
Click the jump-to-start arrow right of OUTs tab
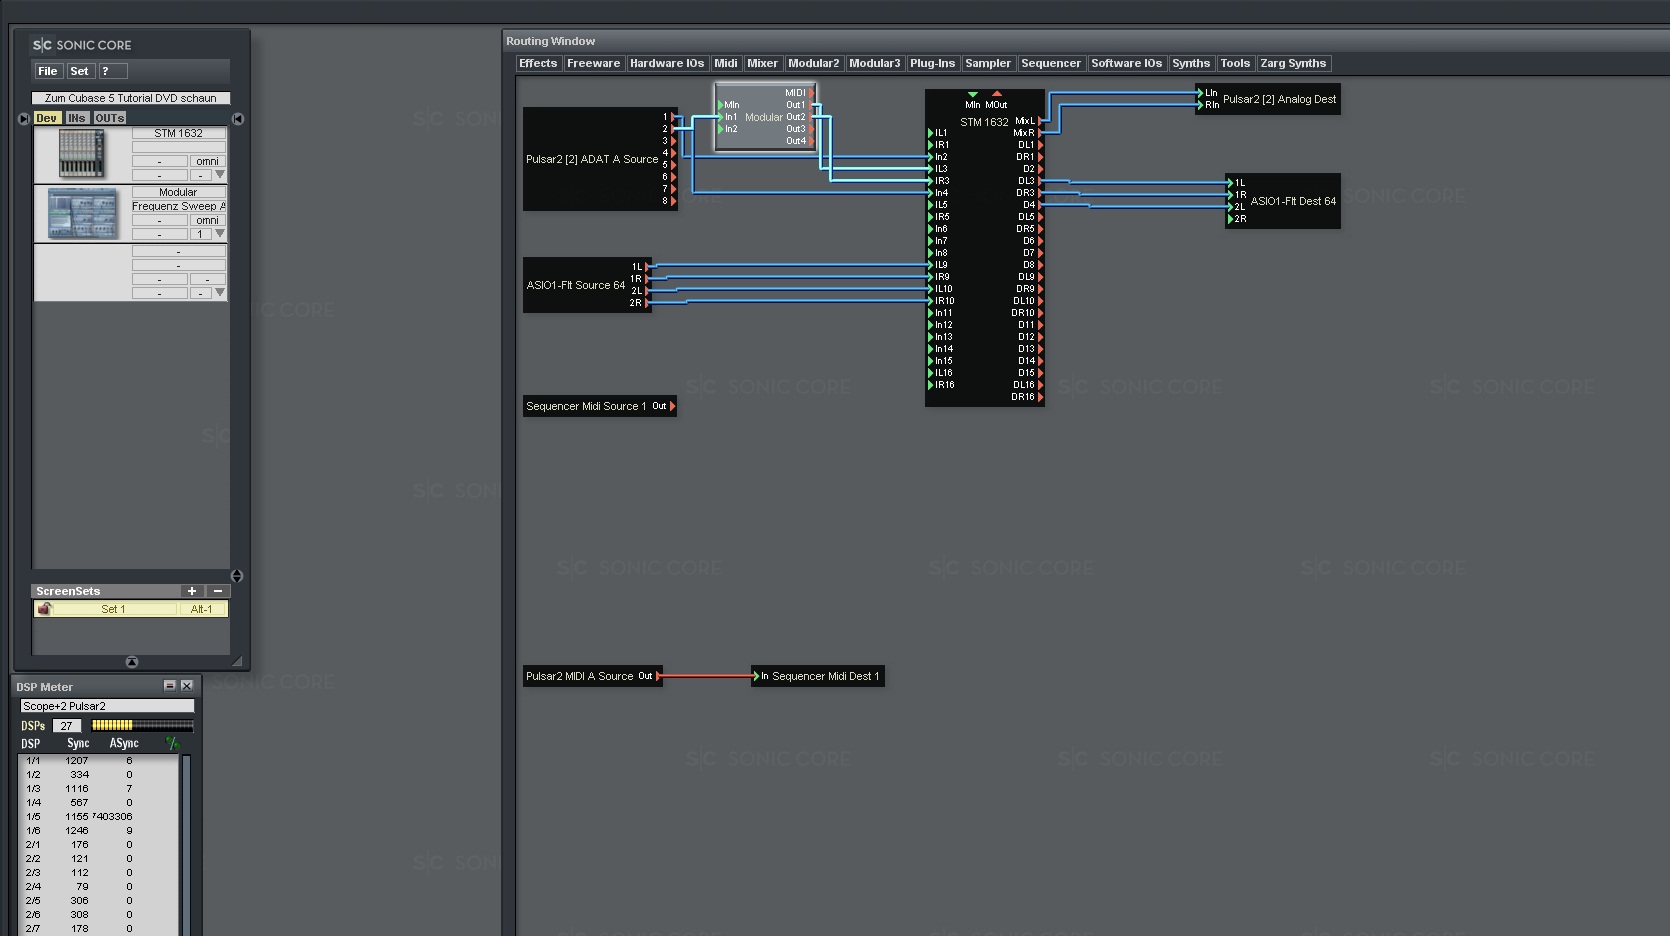click(x=238, y=118)
